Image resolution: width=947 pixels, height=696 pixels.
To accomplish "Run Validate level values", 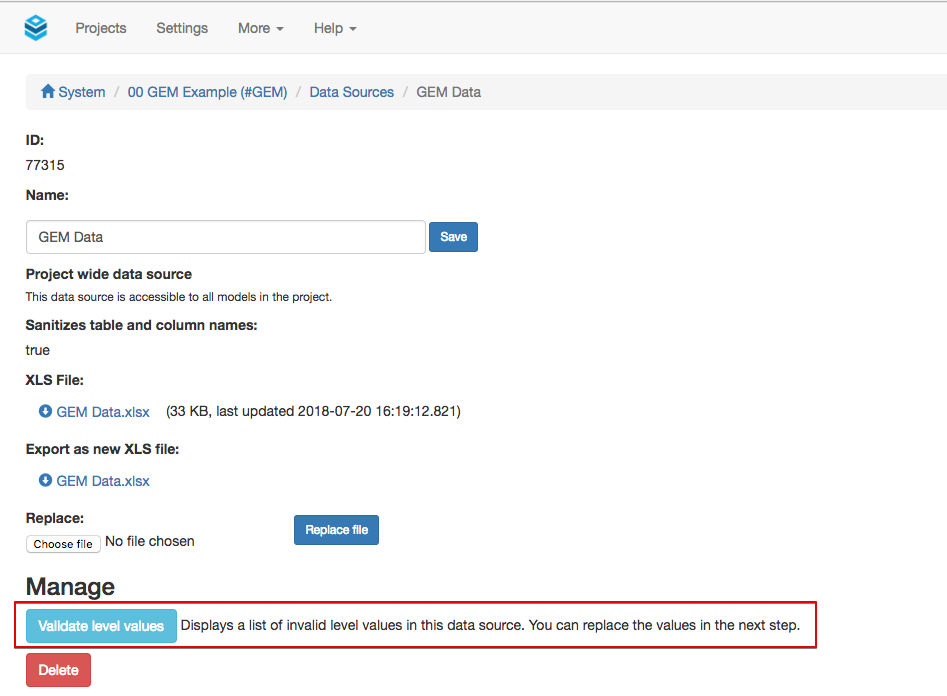I will (x=101, y=626).
